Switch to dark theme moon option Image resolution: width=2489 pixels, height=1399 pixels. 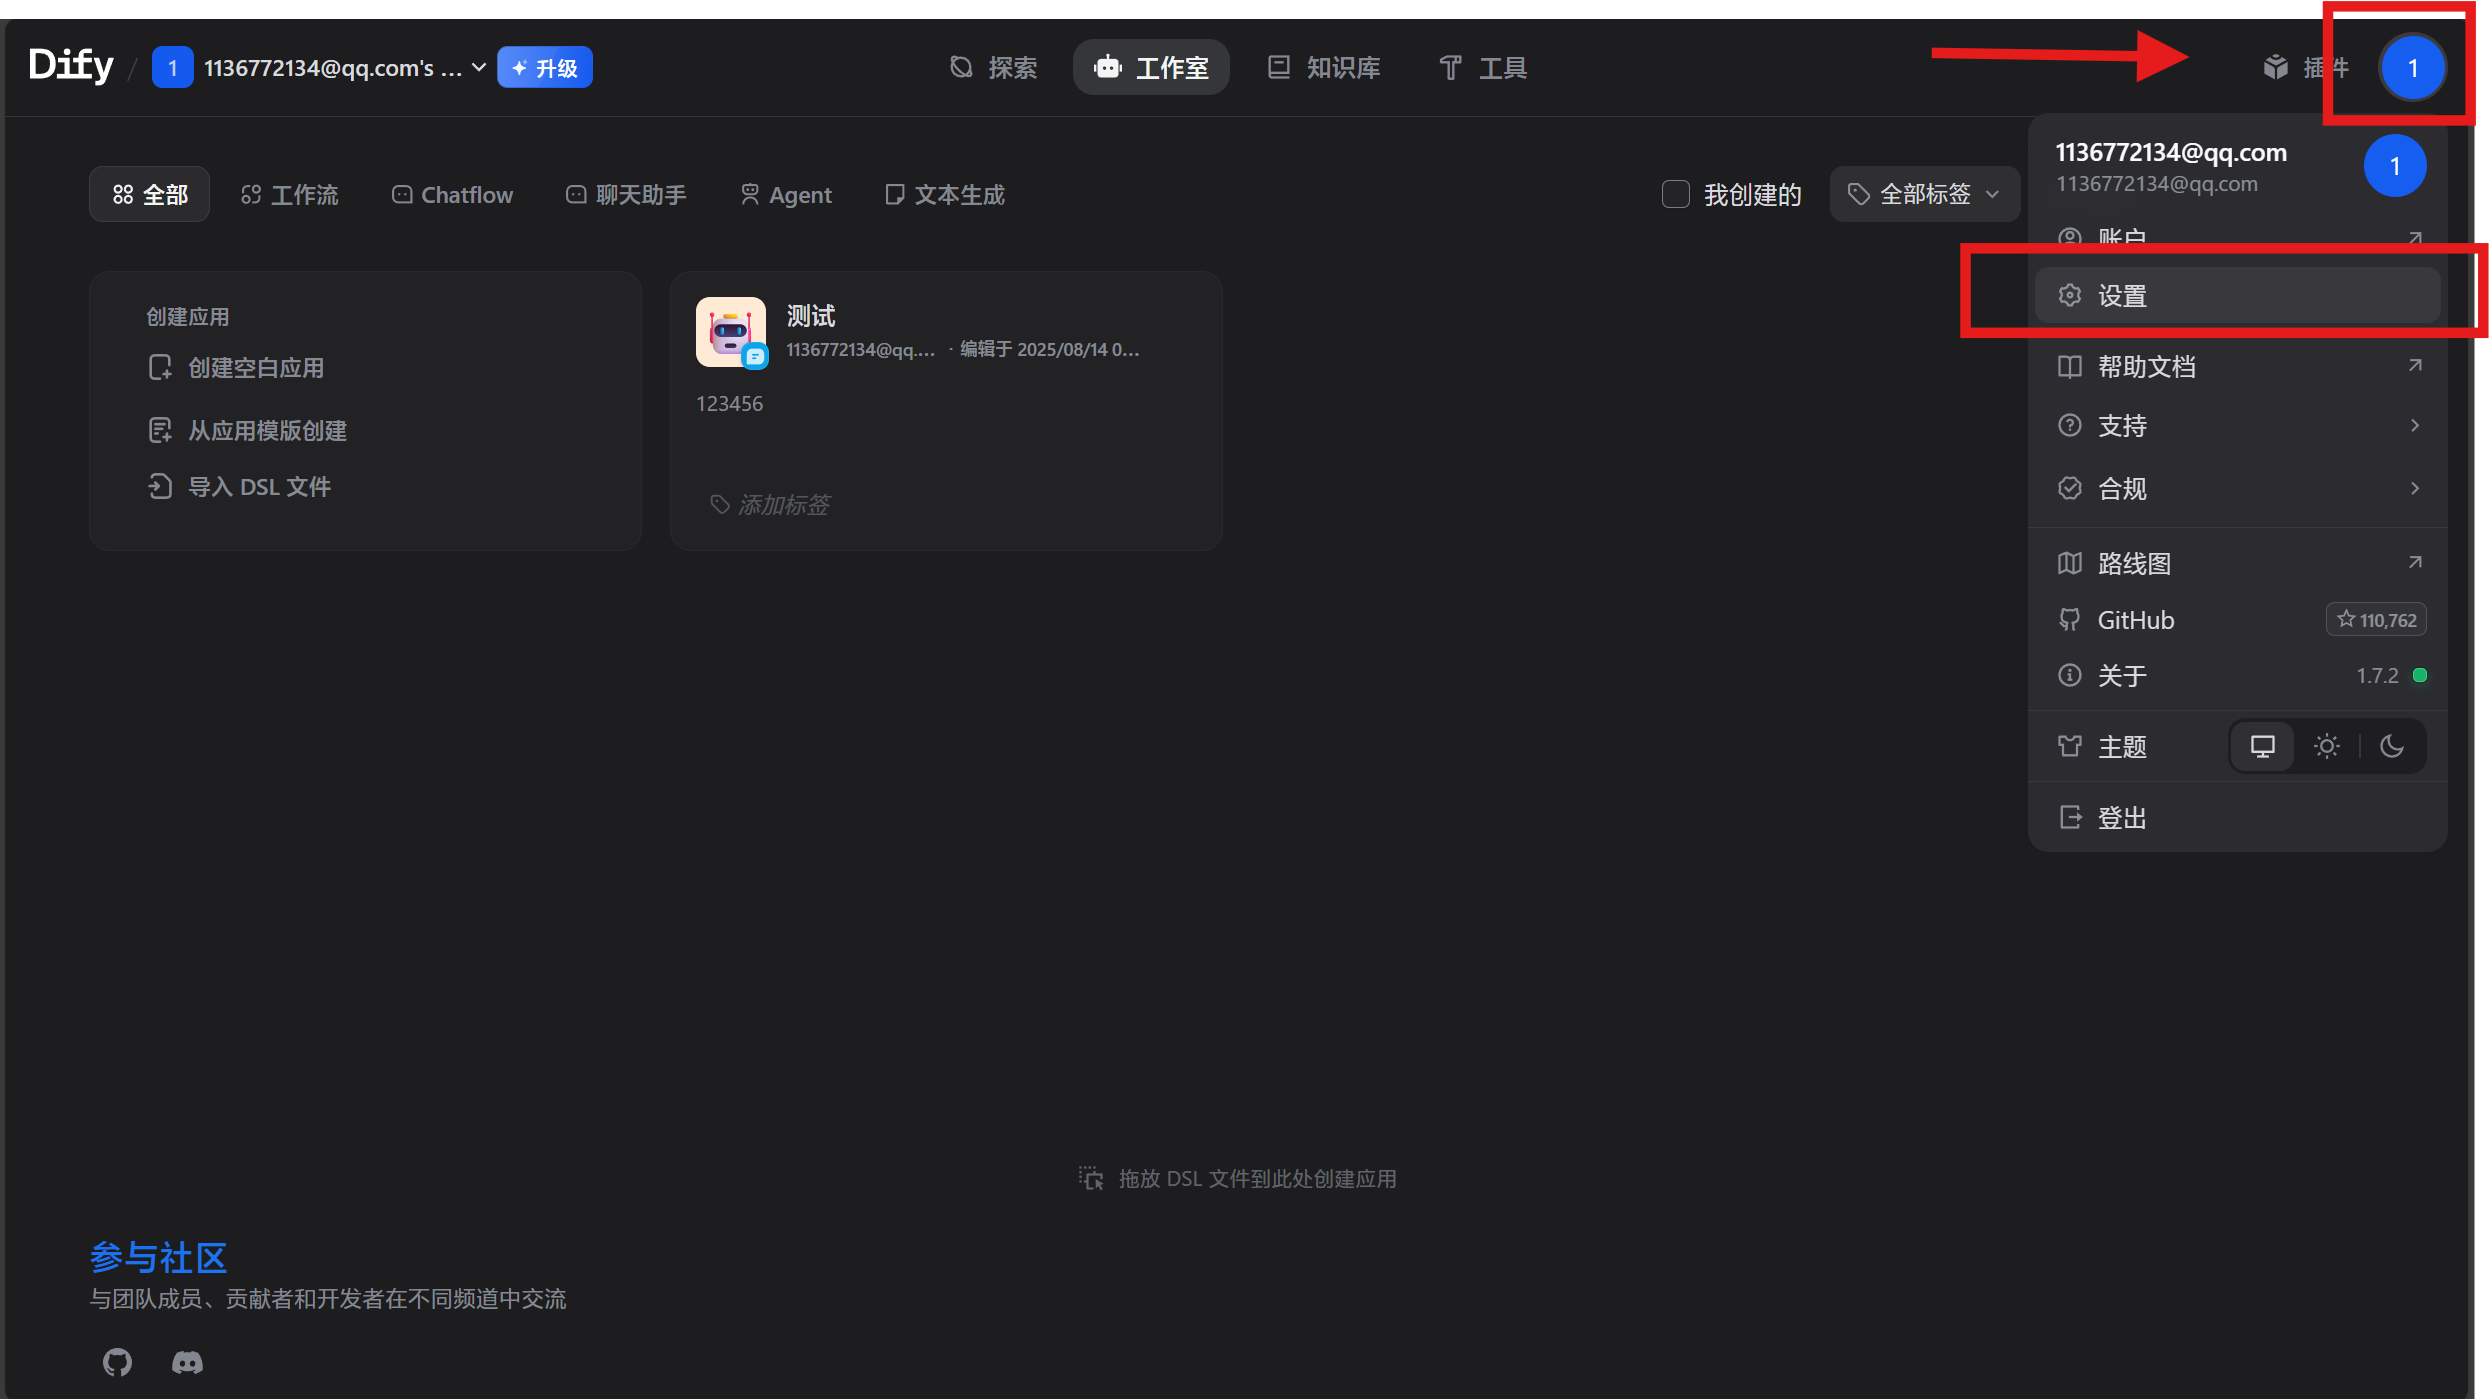2391,746
